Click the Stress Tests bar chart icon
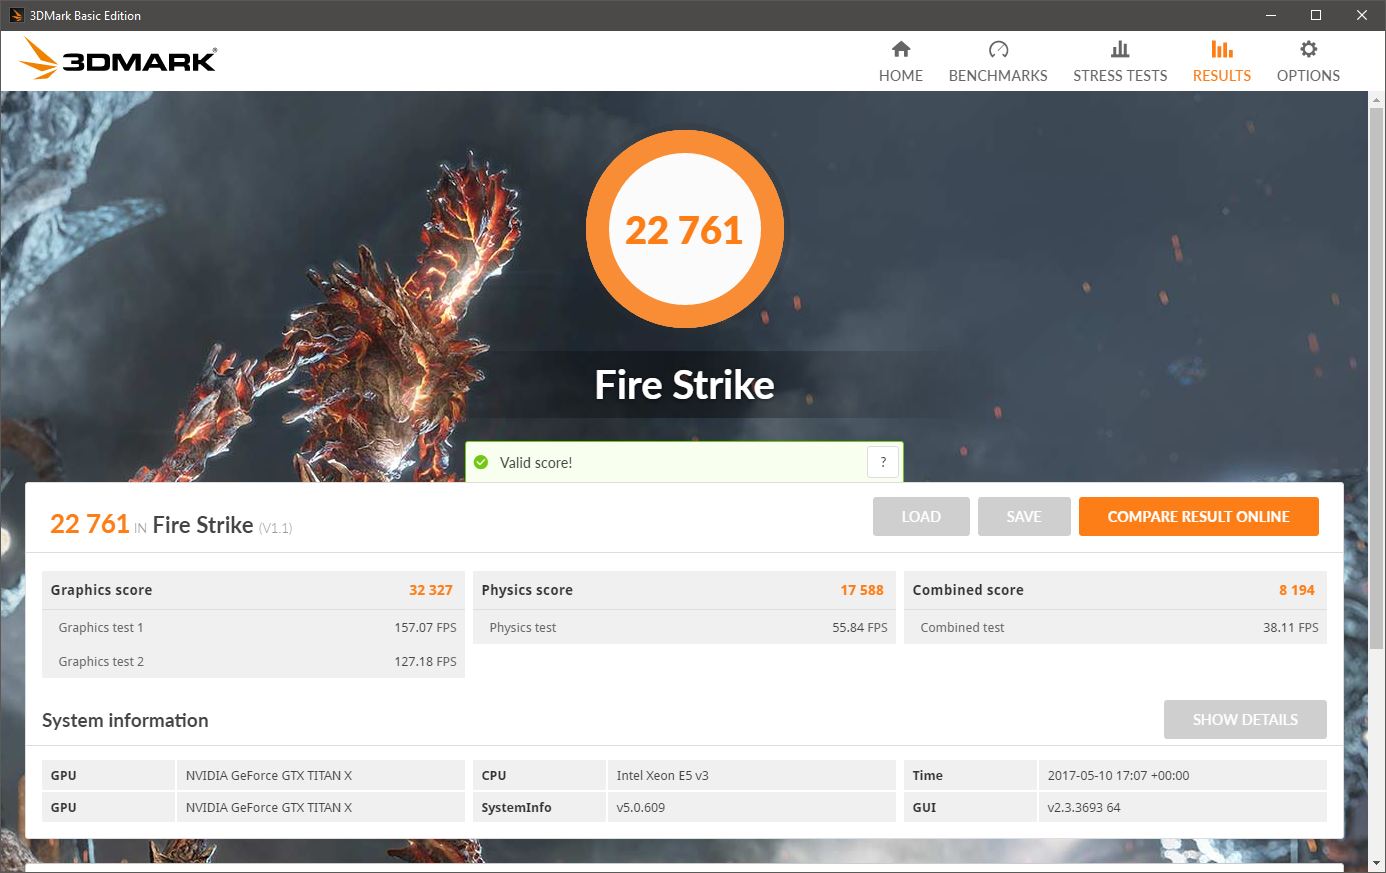Image resolution: width=1386 pixels, height=873 pixels. click(x=1119, y=48)
